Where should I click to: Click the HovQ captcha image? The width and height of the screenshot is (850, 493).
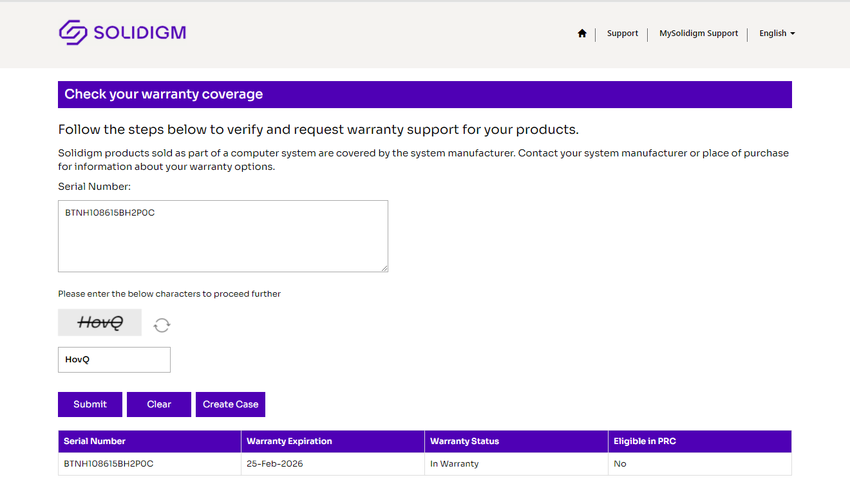(100, 322)
